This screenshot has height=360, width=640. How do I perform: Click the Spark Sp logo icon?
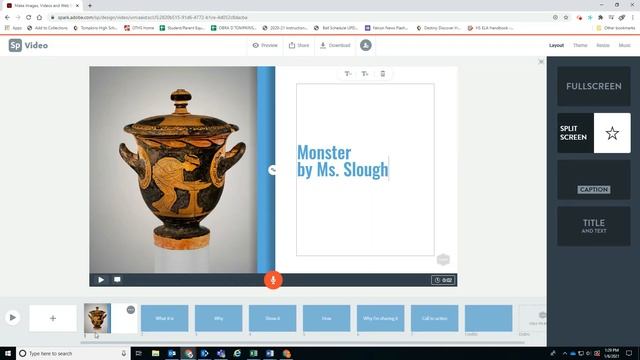tap(15, 45)
